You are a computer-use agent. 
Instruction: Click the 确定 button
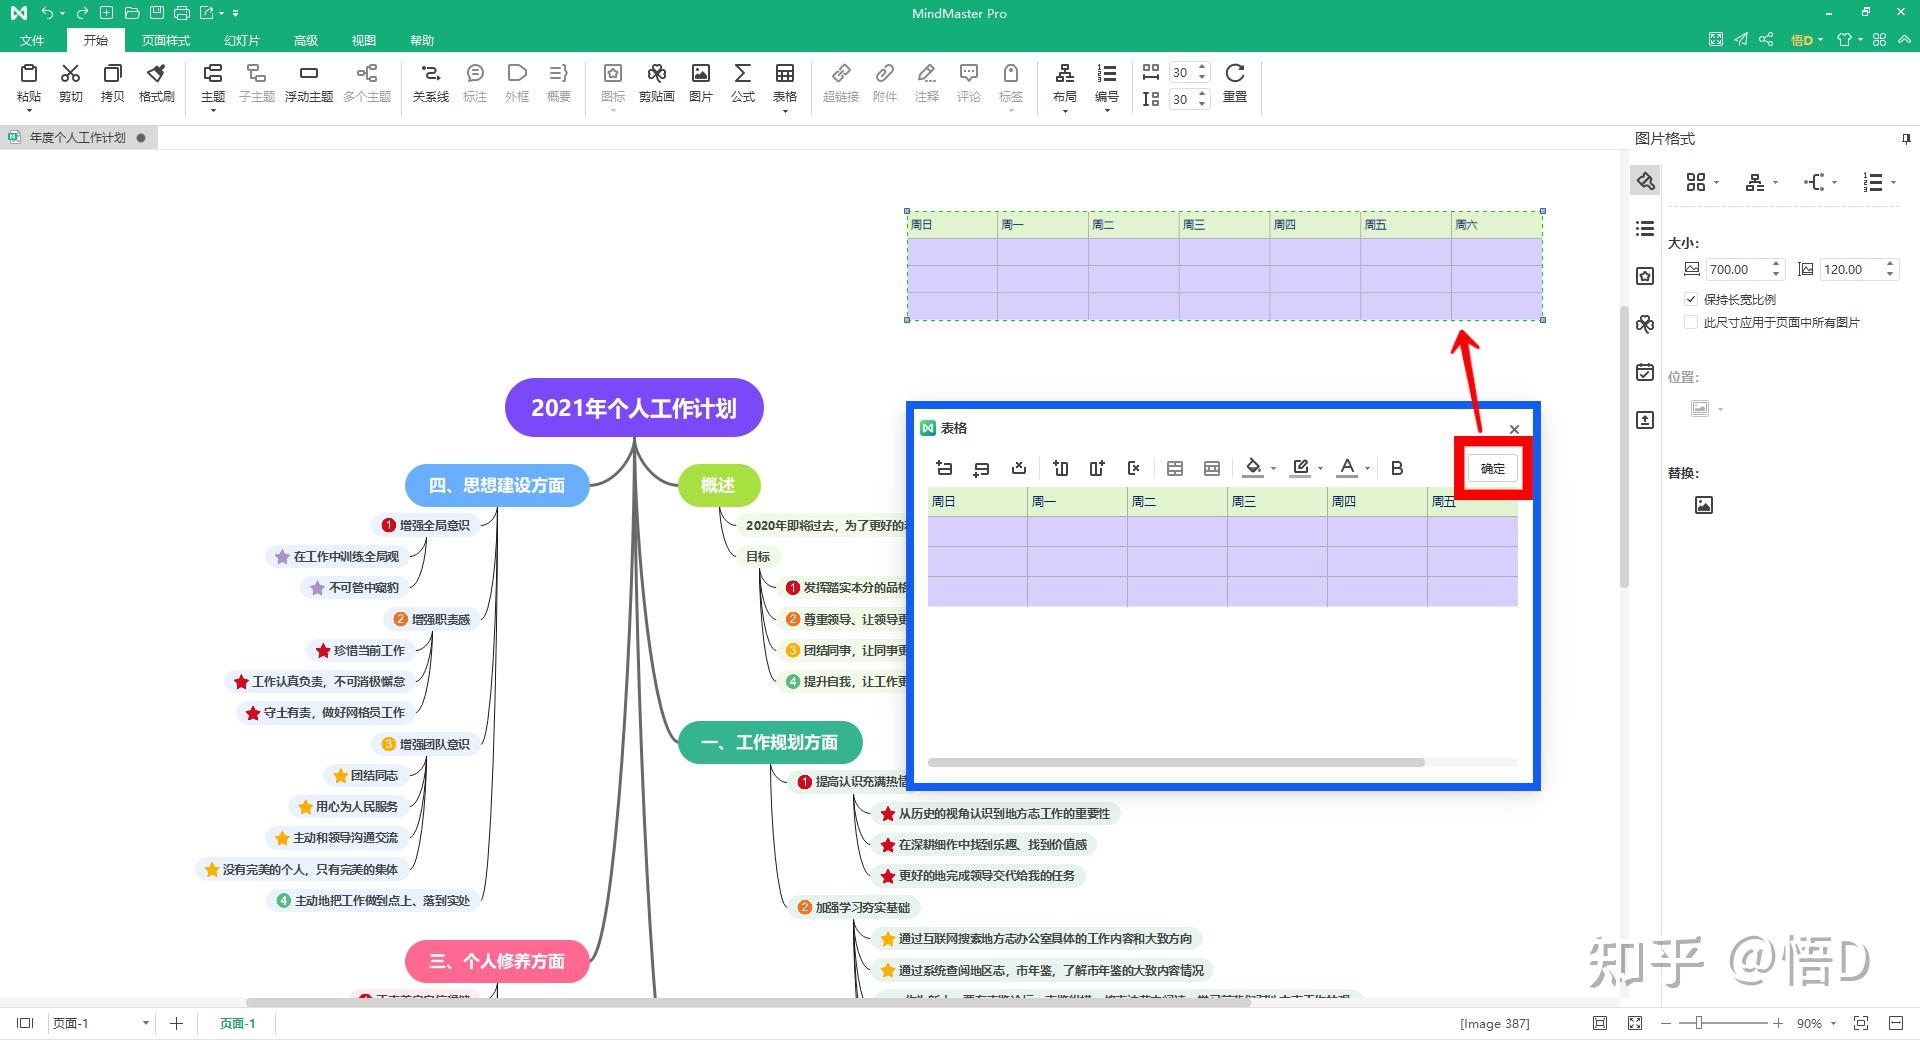coord(1492,468)
